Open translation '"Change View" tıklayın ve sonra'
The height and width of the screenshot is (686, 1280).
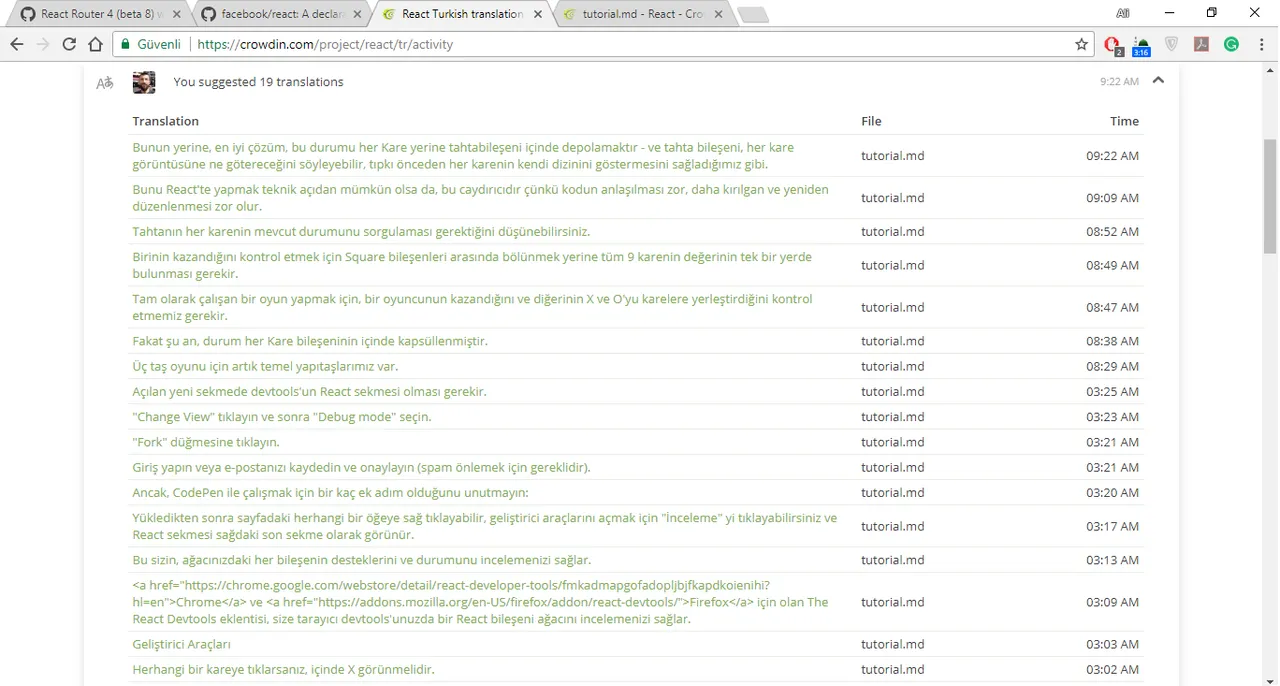pyautogui.click(x=282, y=417)
